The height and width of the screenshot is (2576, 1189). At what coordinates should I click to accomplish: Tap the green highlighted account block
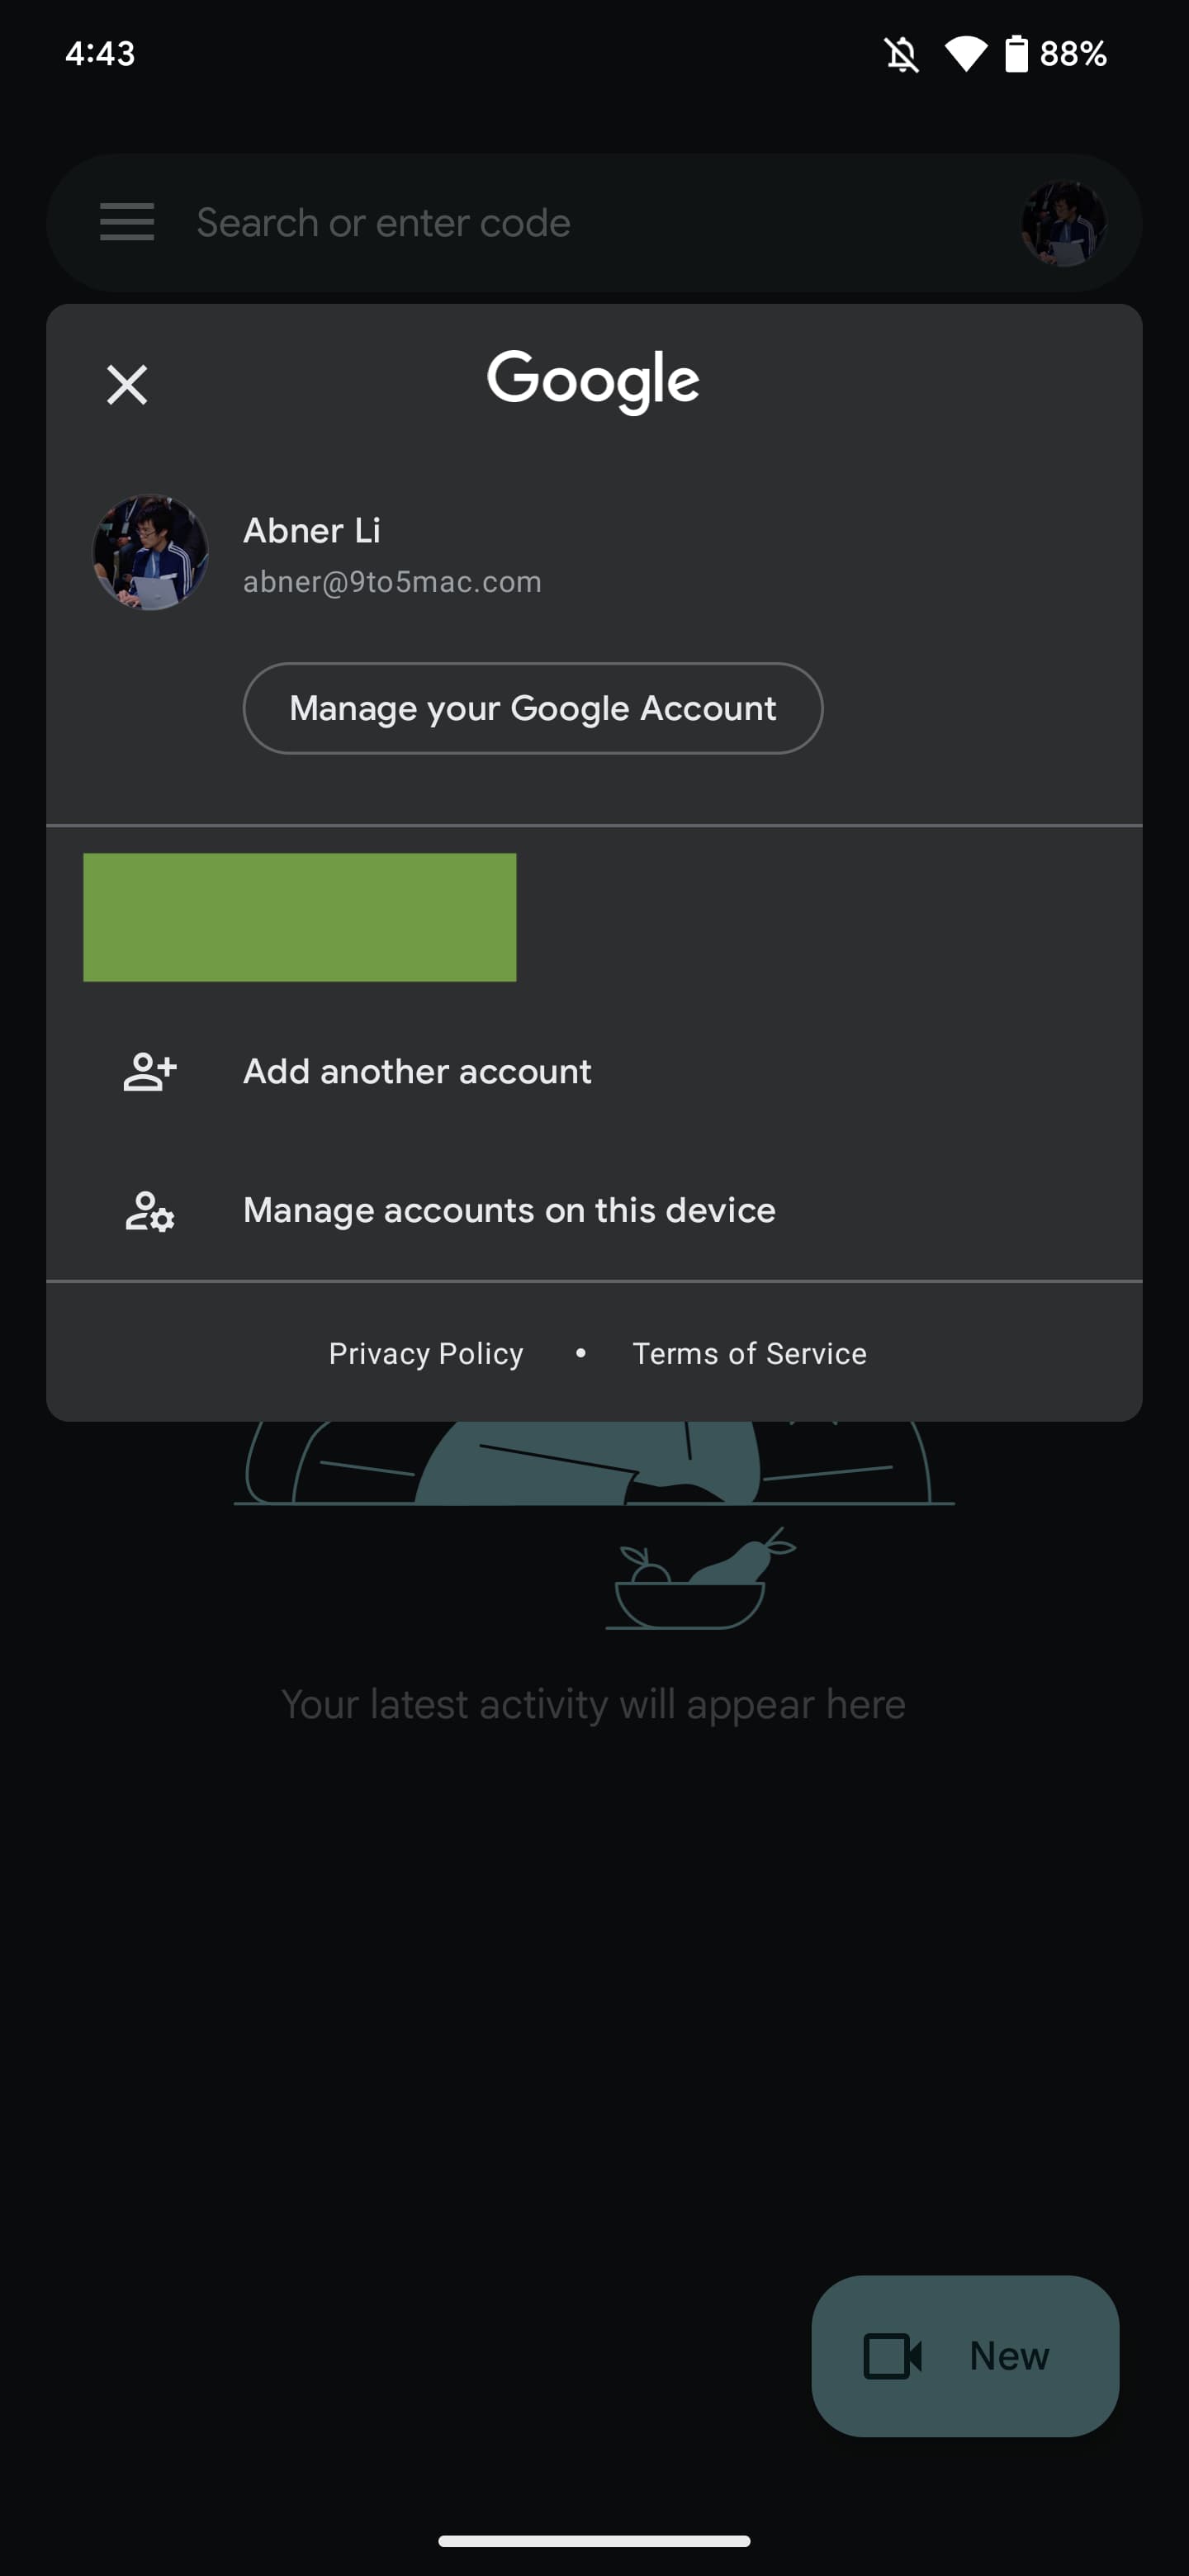point(300,917)
